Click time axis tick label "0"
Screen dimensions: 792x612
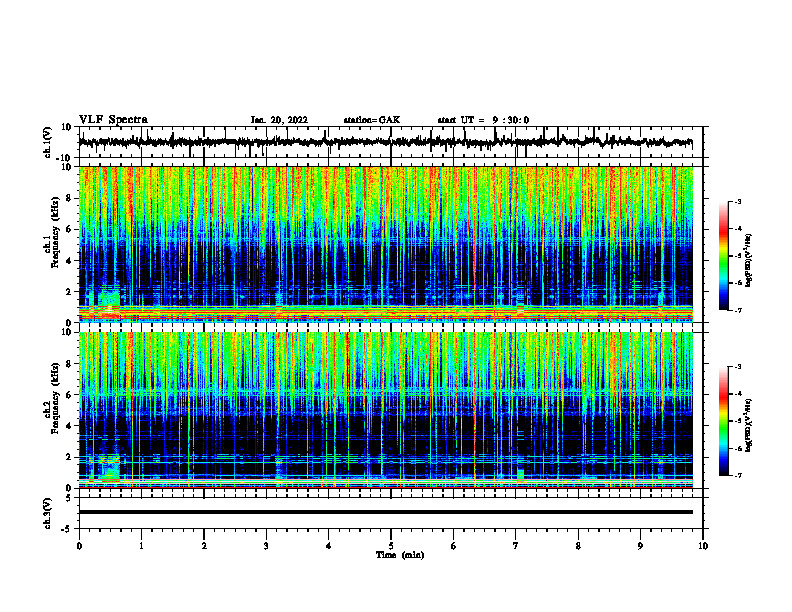pos(79,546)
